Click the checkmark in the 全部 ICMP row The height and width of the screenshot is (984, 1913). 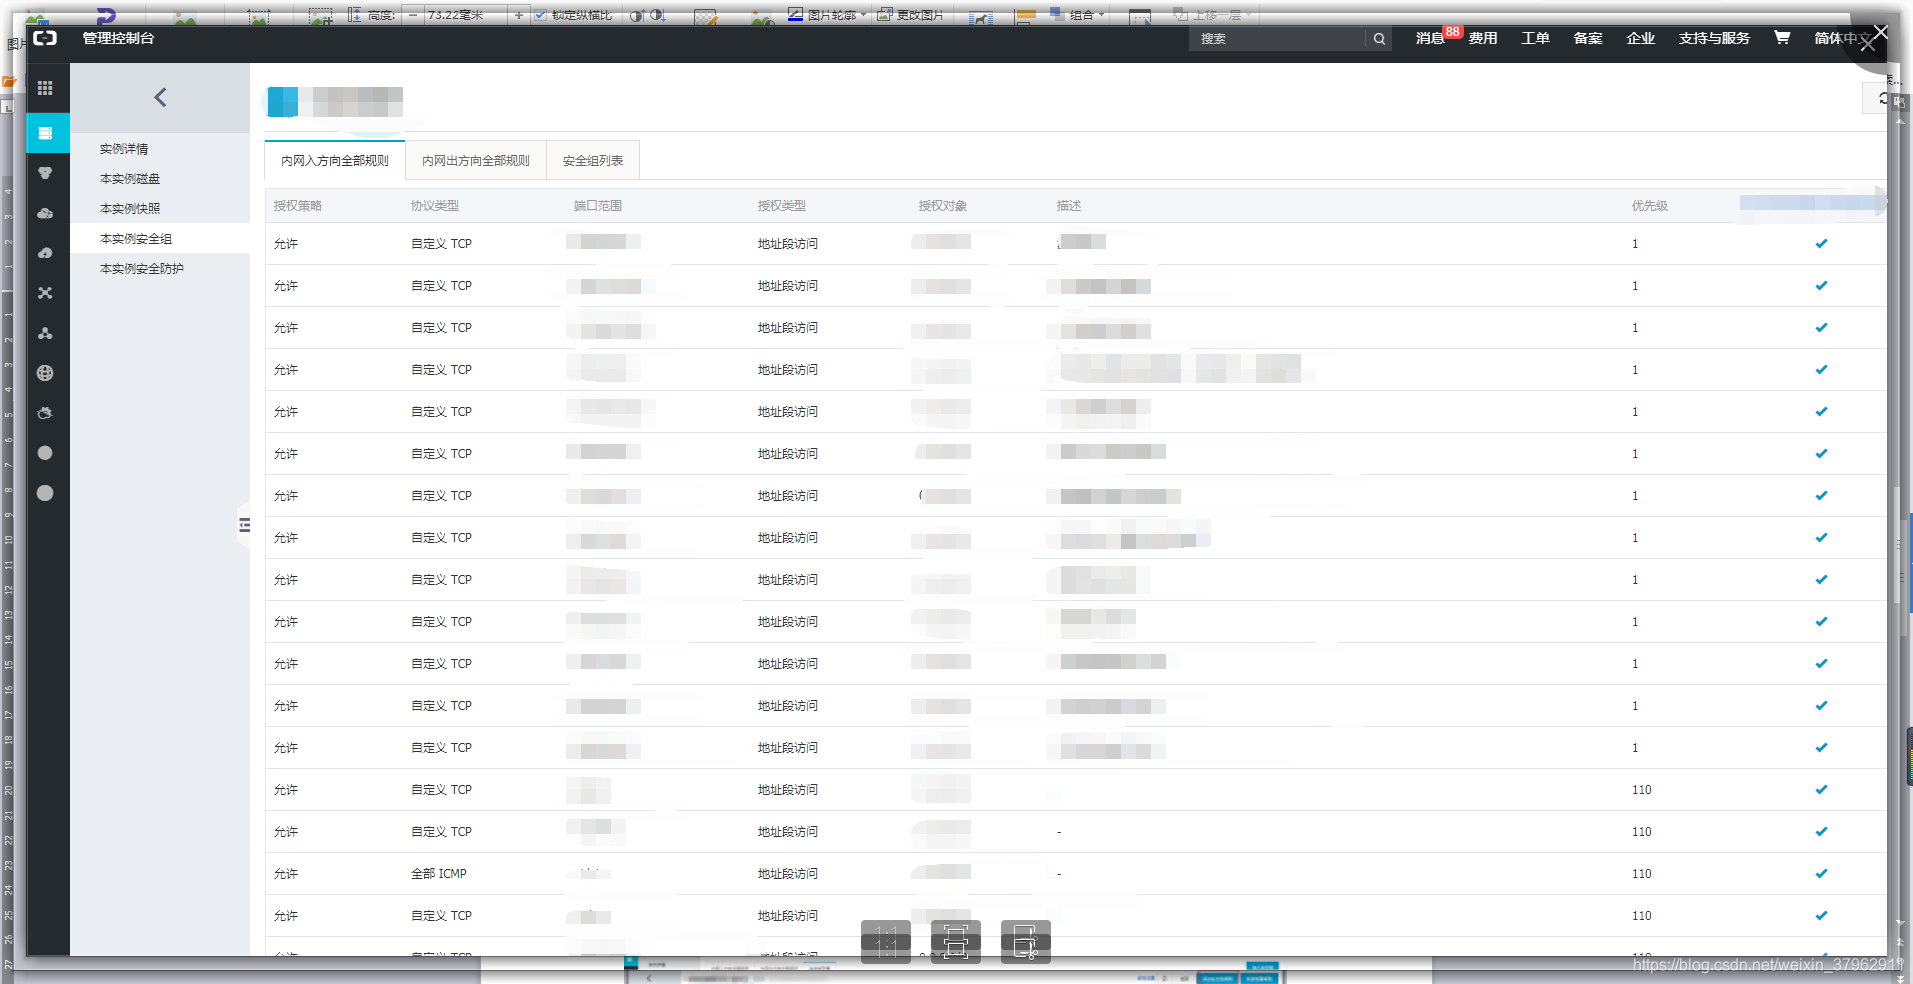click(x=1821, y=874)
